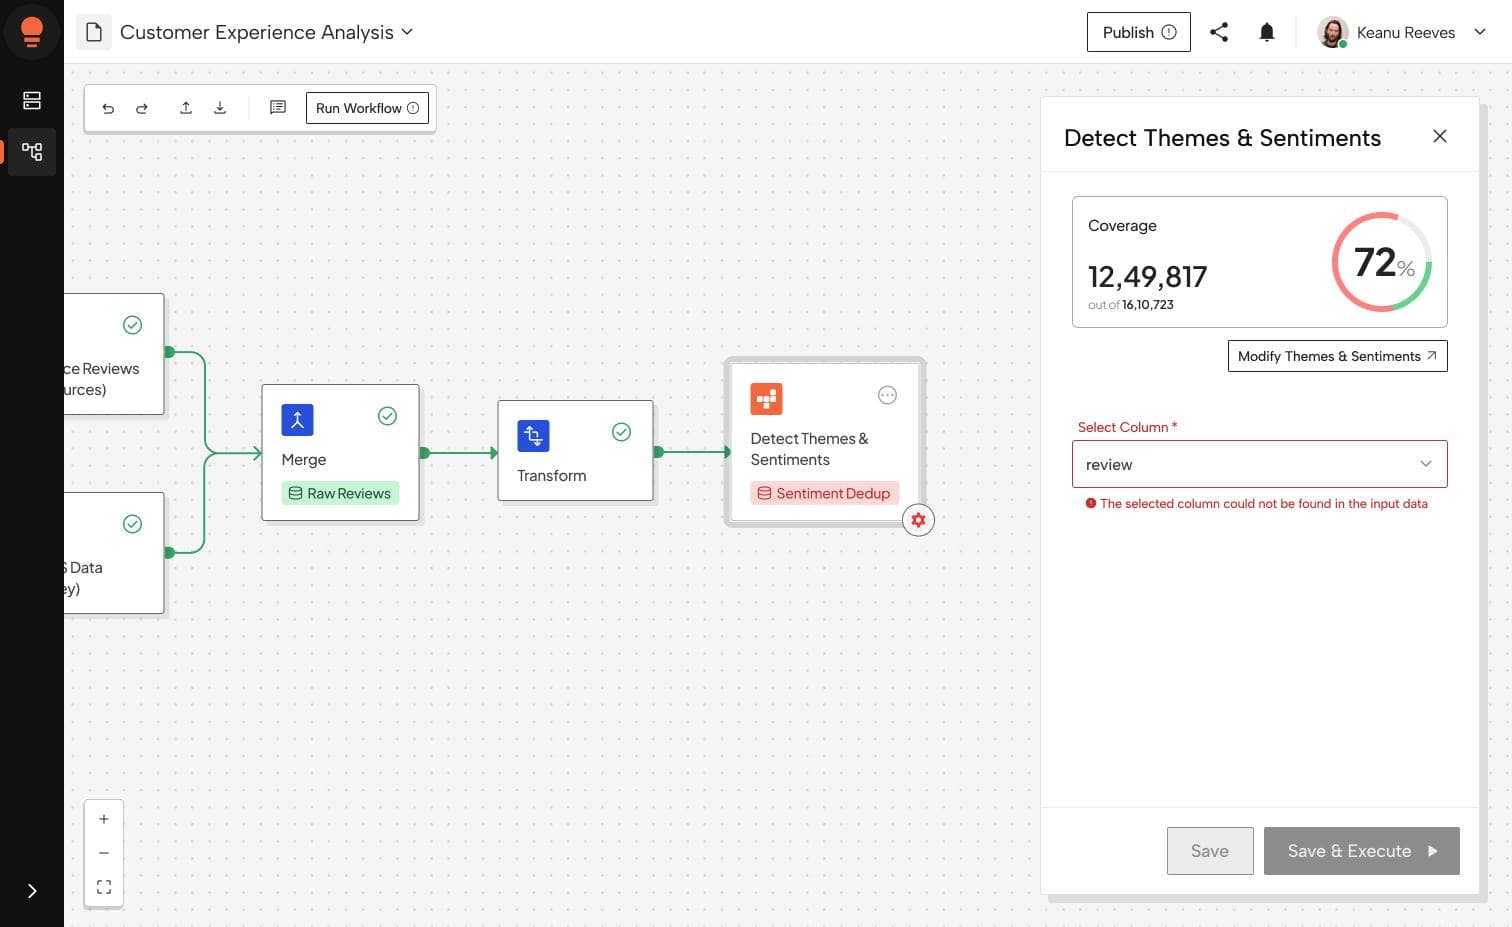Click the total count 16,10,723
Viewport: 1512px width, 927px height.
[x=1148, y=305]
